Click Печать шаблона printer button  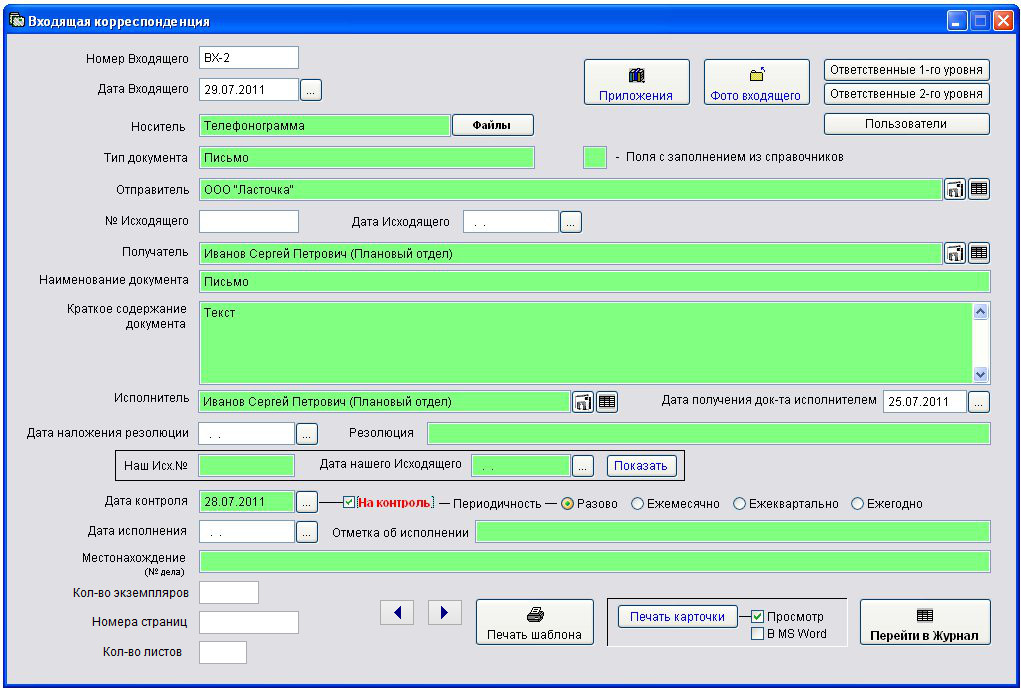click(x=534, y=624)
